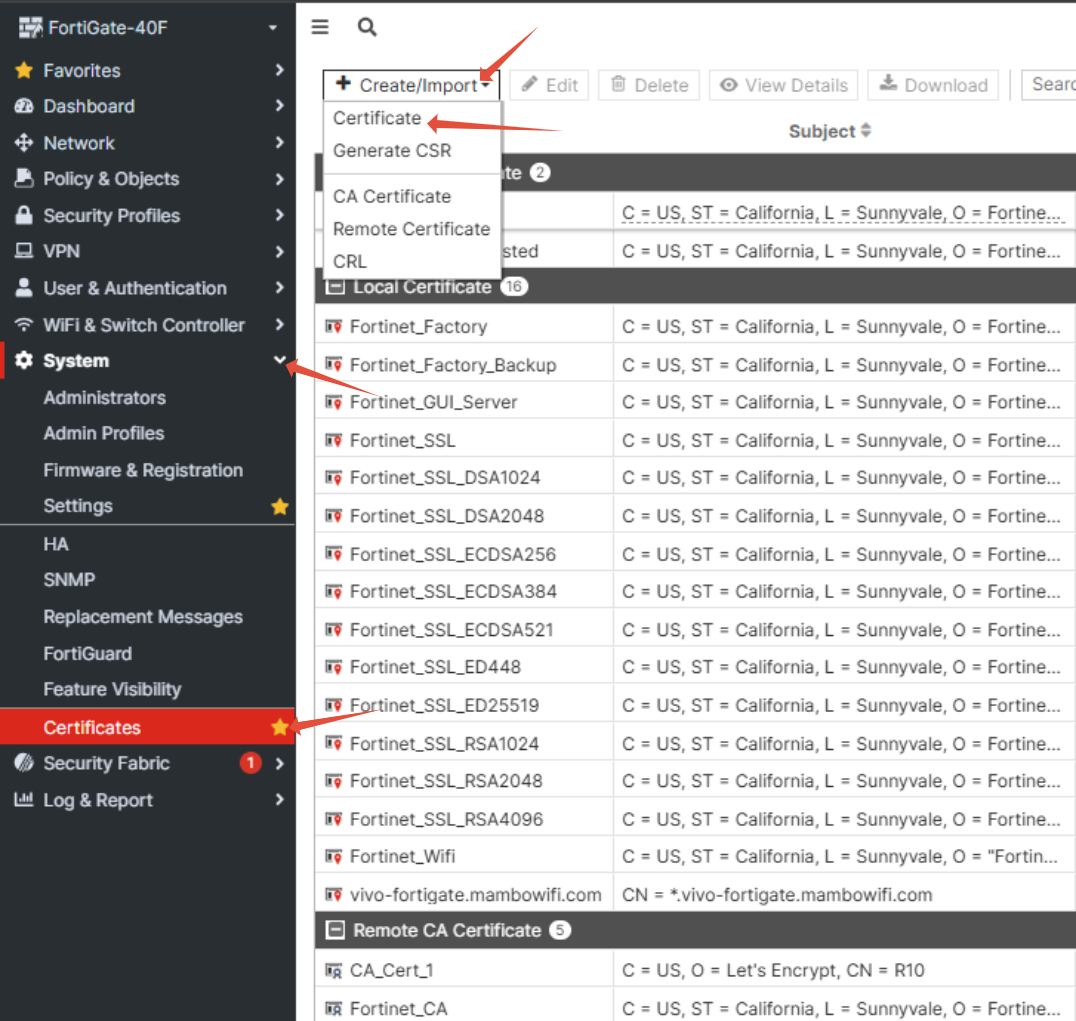Image resolution: width=1076 pixels, height=1021 pixels.
Task: Click the hamburger menu icon
Action: [320, 27]
